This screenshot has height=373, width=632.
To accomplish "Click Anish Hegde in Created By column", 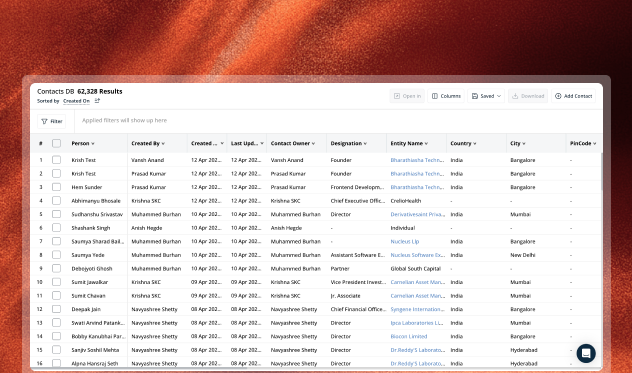I will click(147, 228).
